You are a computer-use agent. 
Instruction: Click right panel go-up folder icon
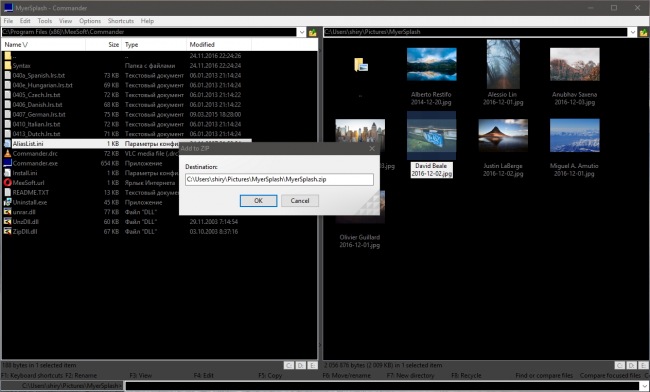(643, 32)
